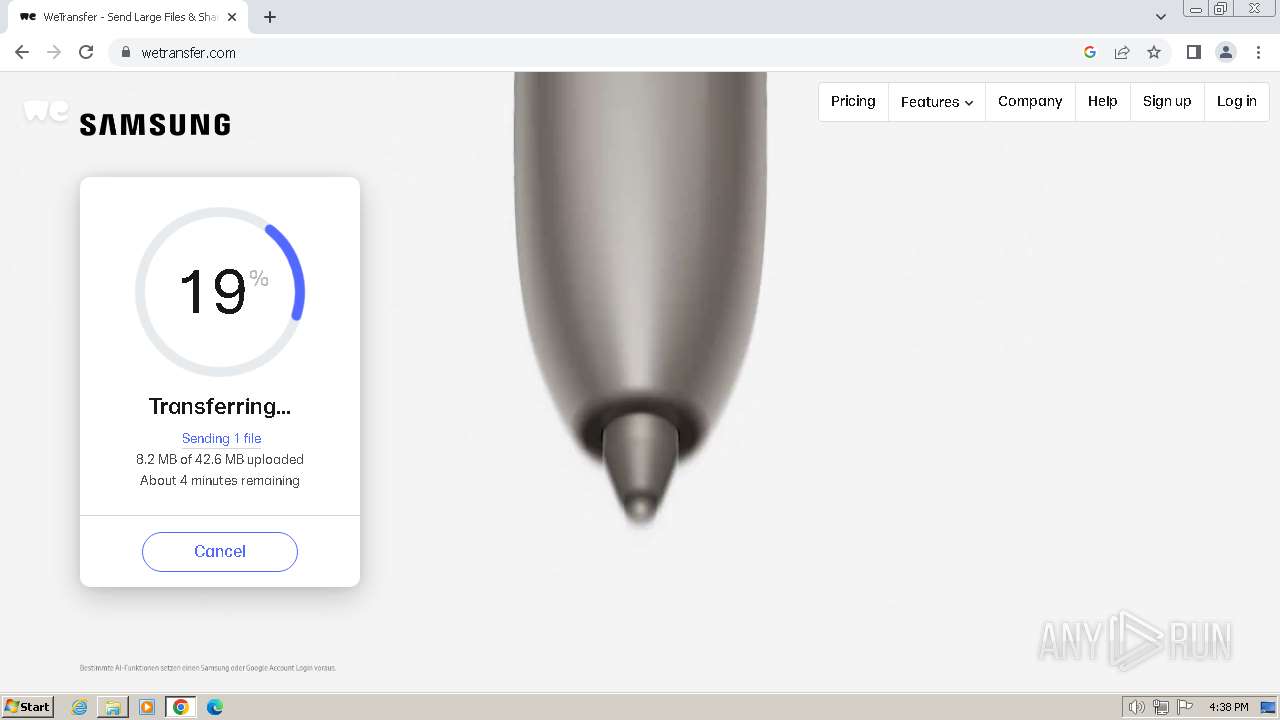The image size is (1280, 720).
Task: Click the Samsung stylus pen wallpaper ad
Action: [x=640, y=300]
